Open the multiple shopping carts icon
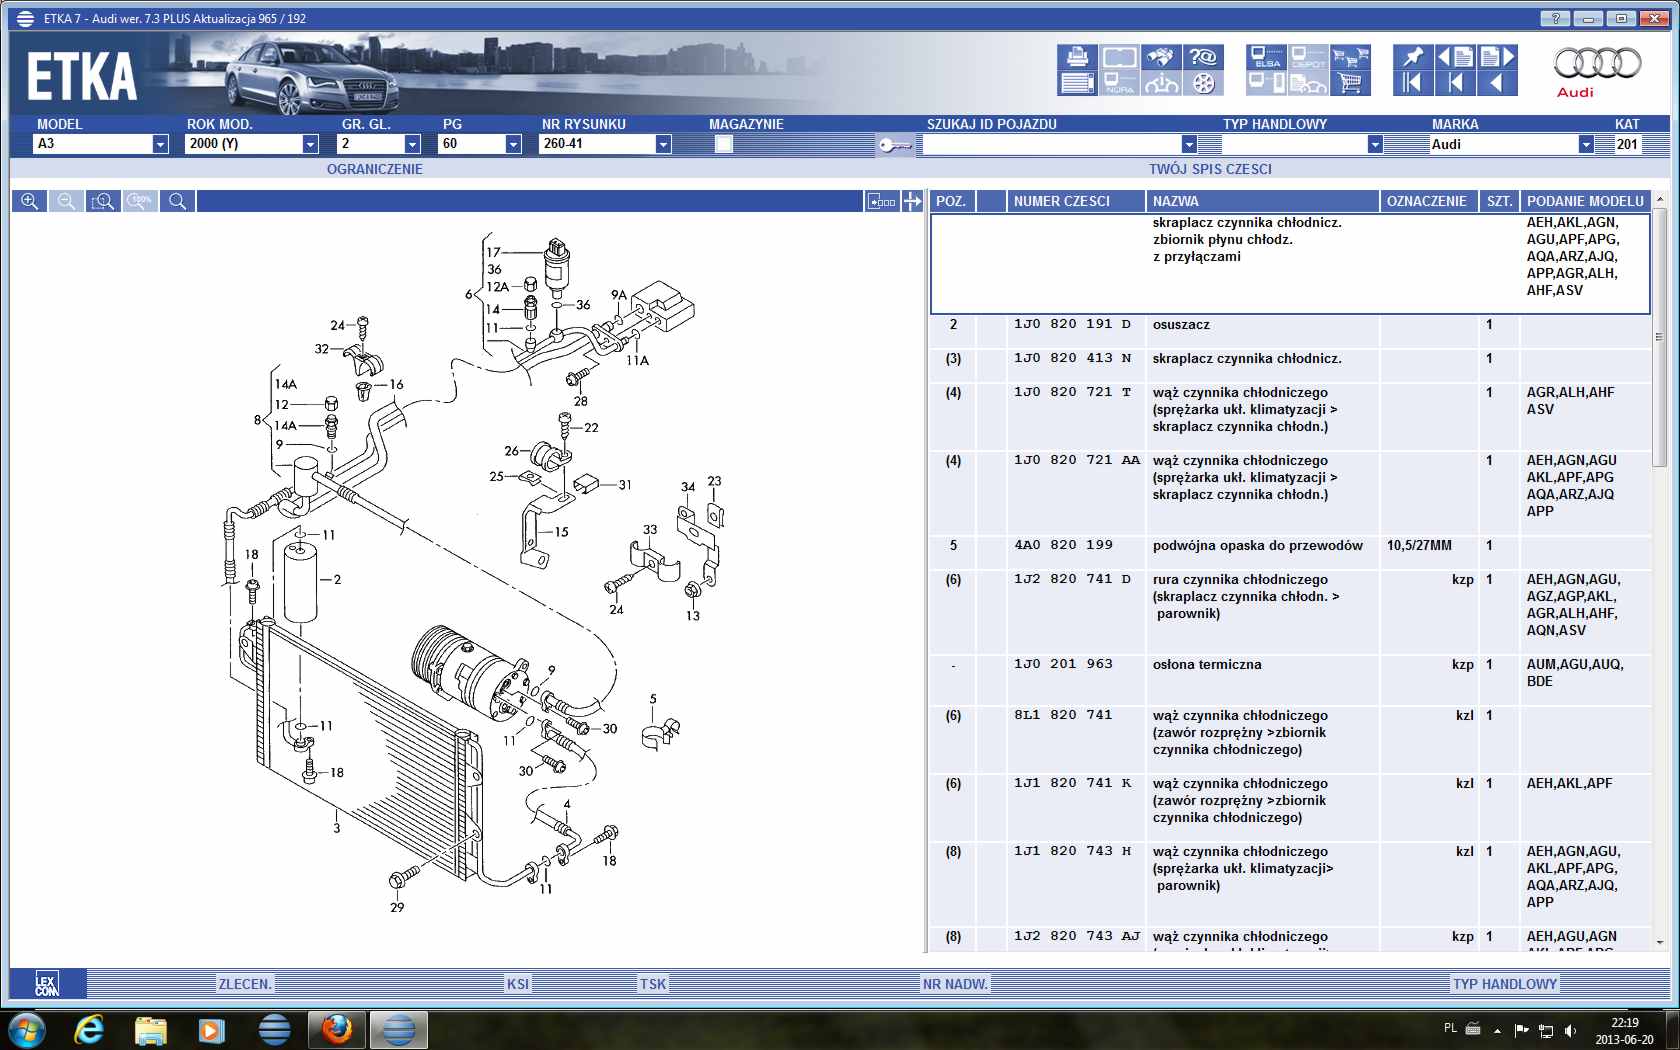 (x=1350, y=57)
